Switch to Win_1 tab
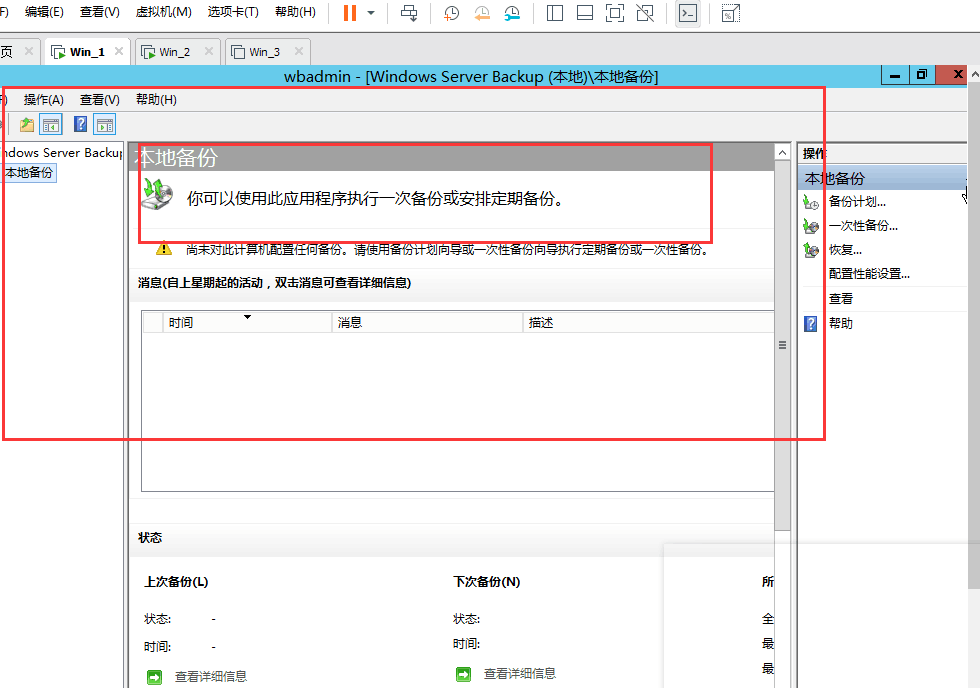The image size is (980, 688). [x=86, y=52]
